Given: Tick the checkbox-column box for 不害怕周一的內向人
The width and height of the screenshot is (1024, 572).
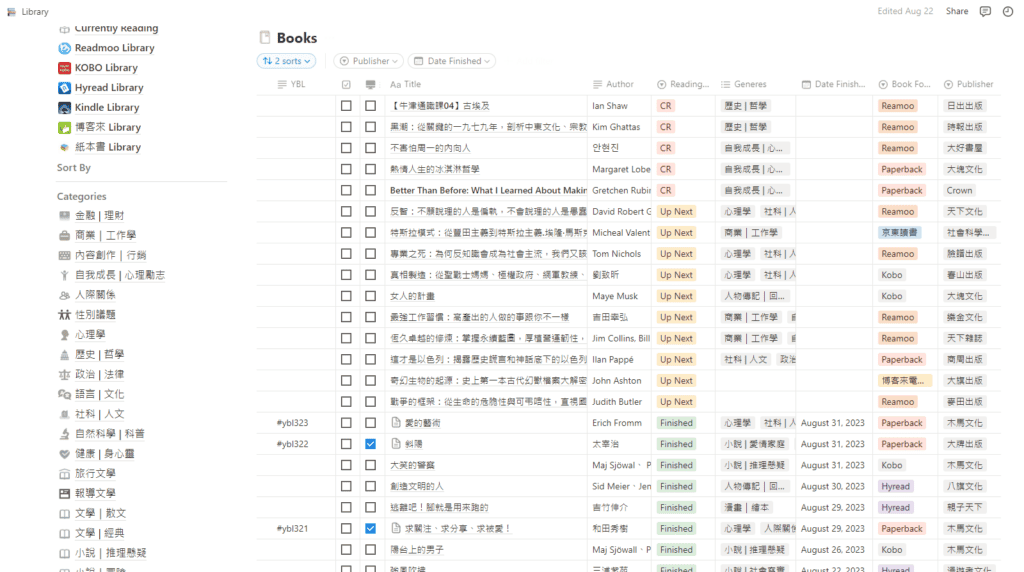Looking at the screenshot, I should 346,148.
